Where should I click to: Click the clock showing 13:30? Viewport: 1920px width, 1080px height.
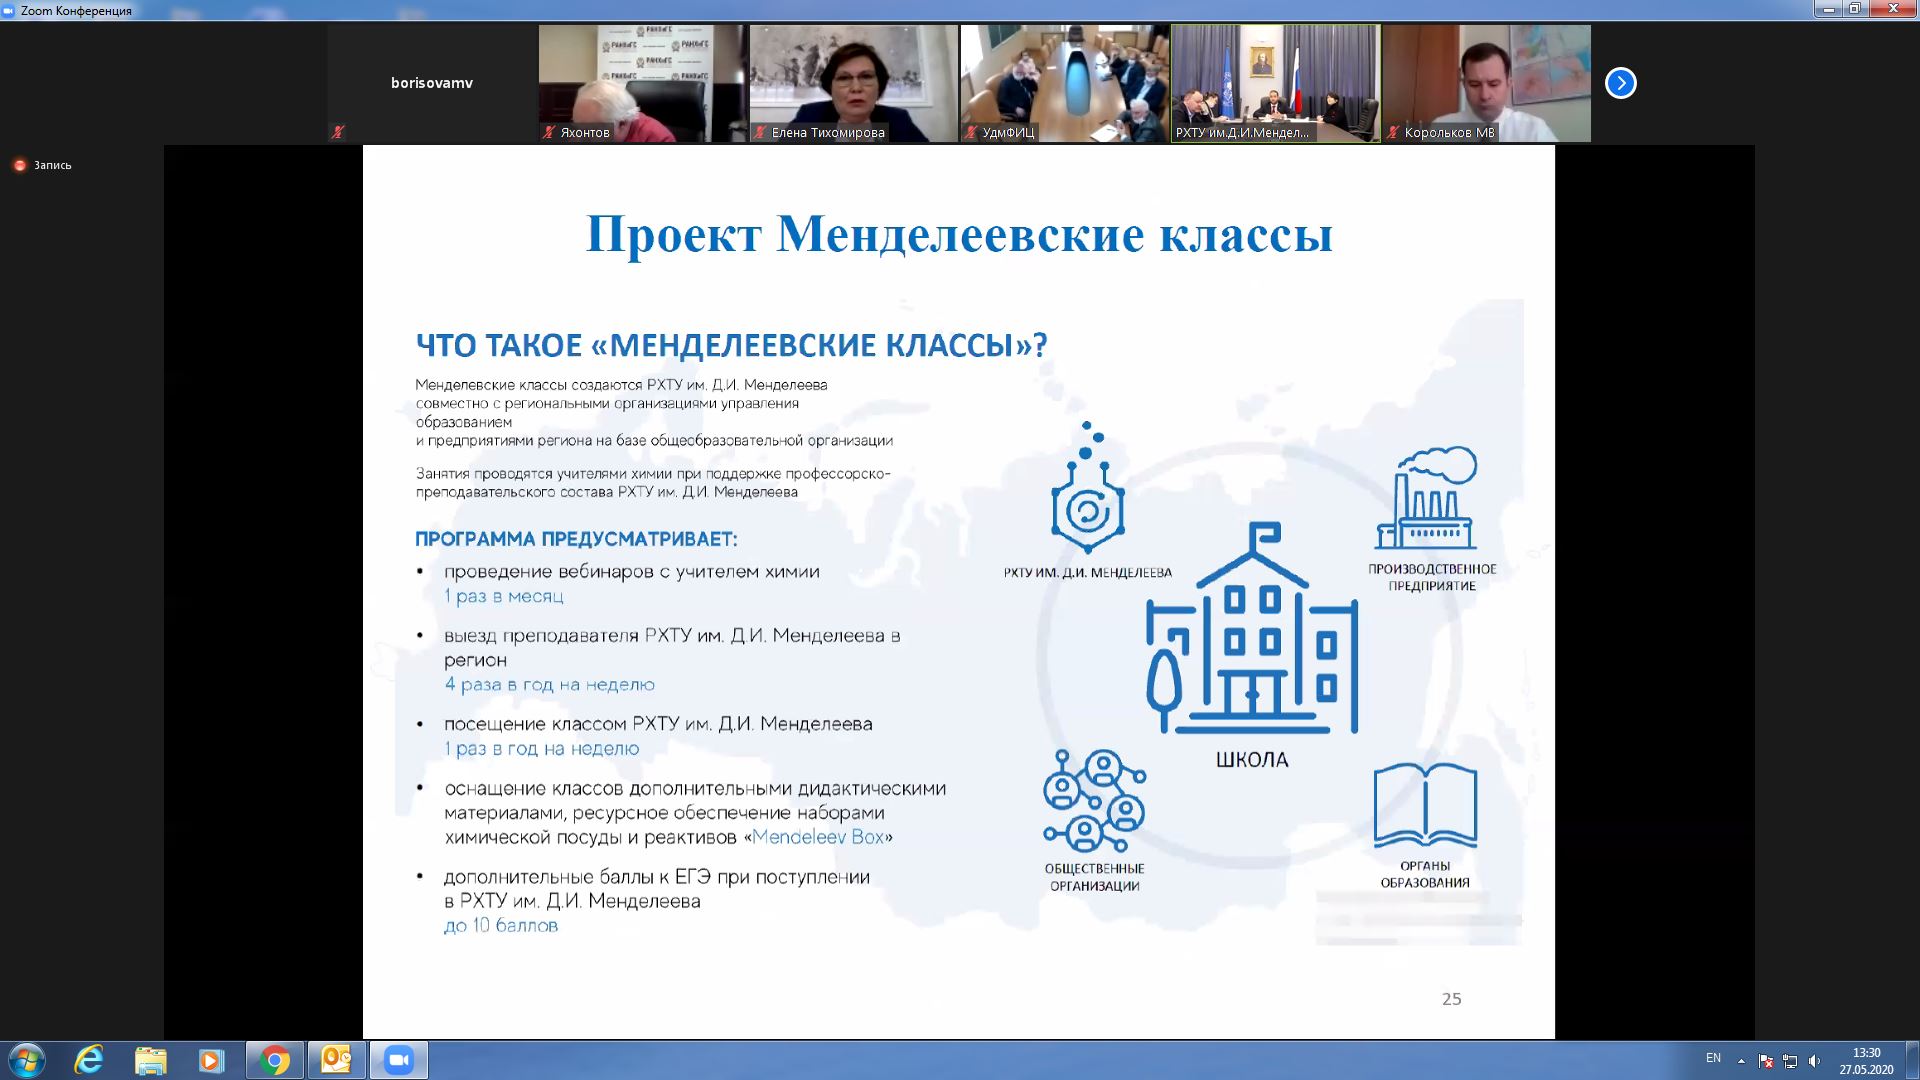pos(1865,1060)
